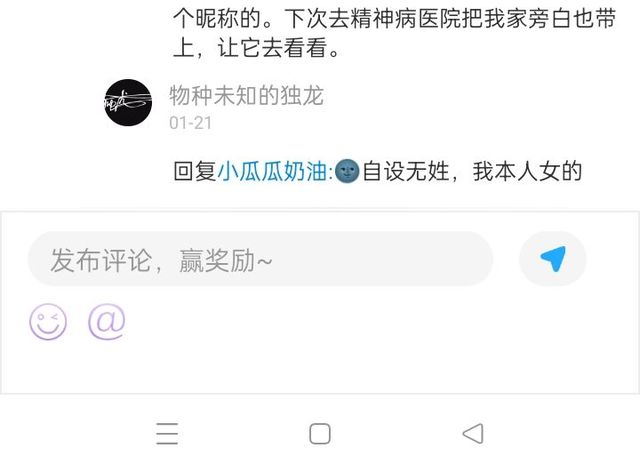Tap 赢奖励~ placeholder text in comment box
The height and width of the screenshot is (472, 640).
226,260
